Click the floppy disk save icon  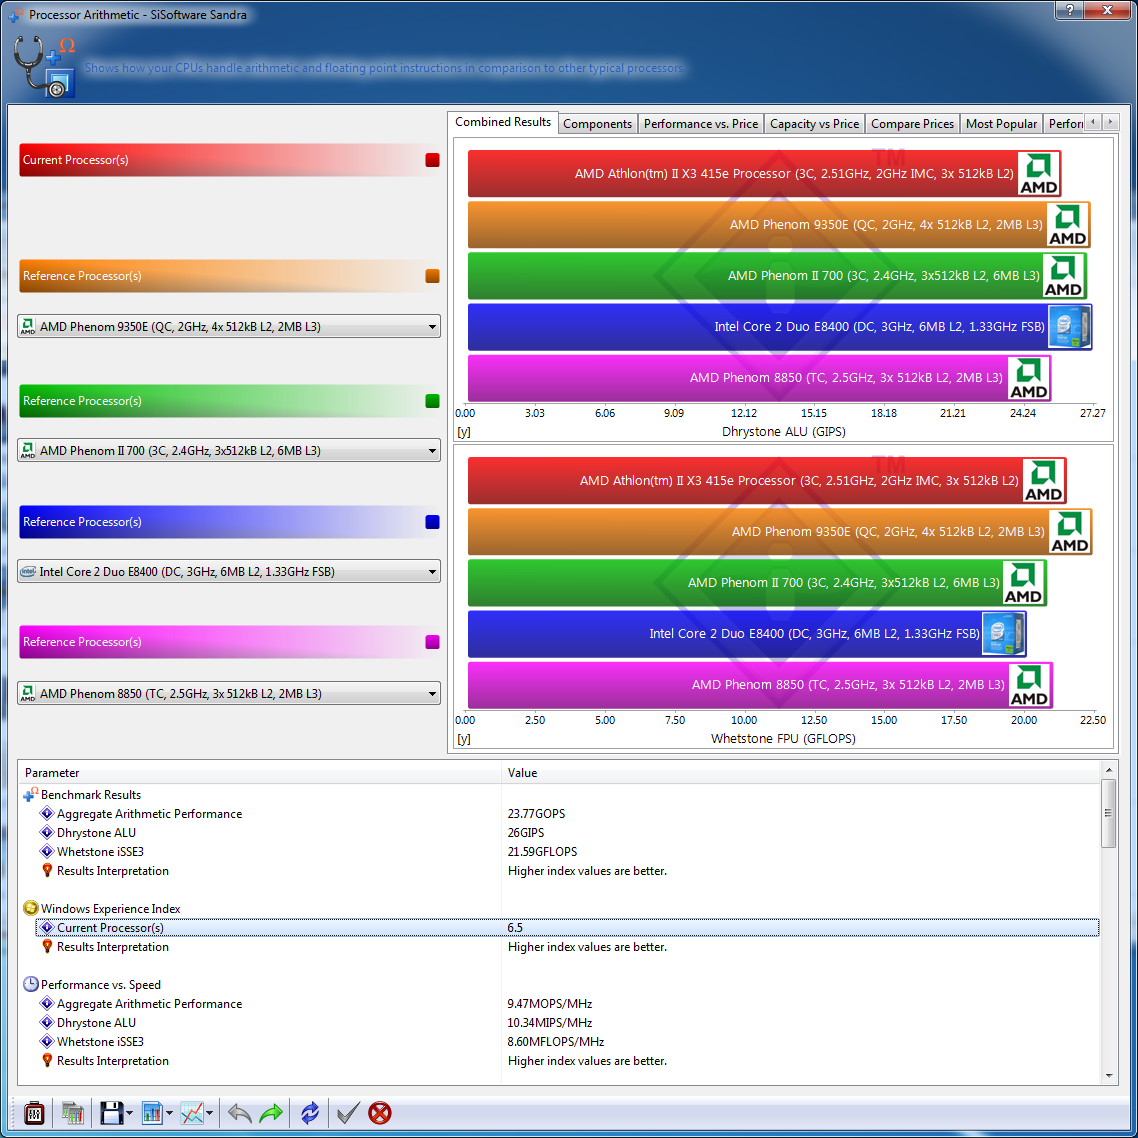pos(111,1113)
